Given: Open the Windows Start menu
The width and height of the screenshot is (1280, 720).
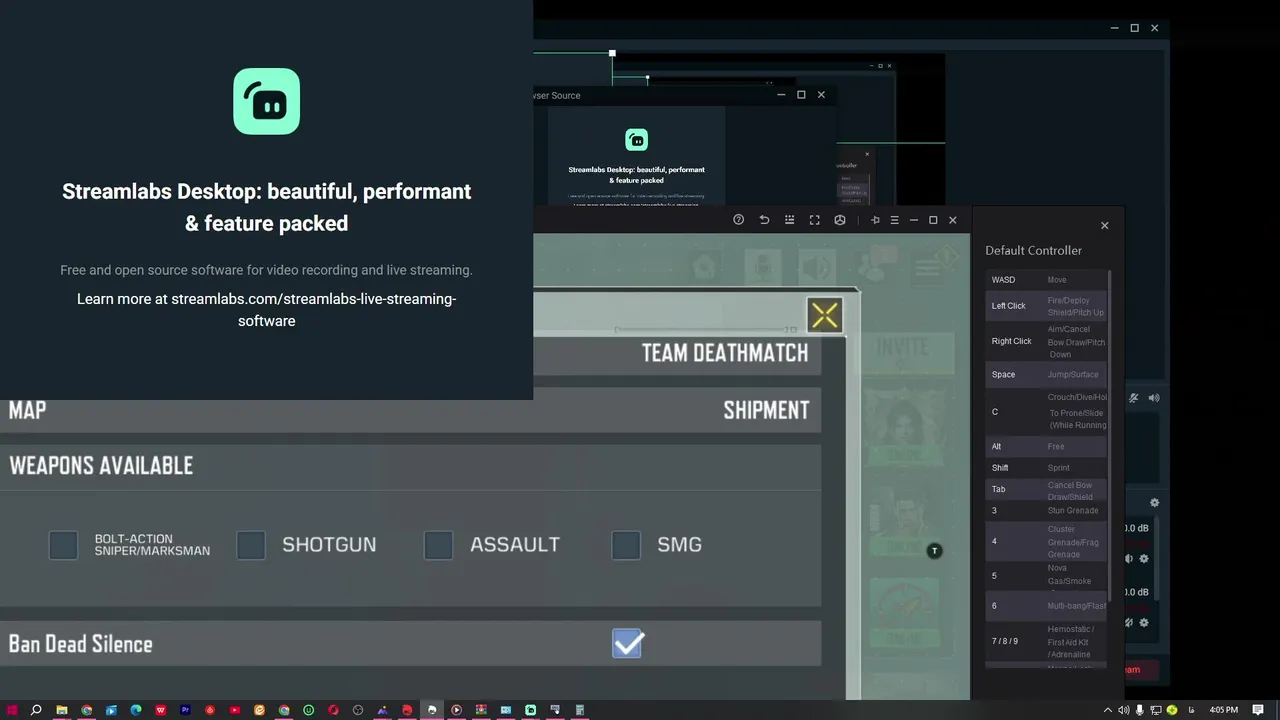Looking at the screenshot, I should (x=12, y=710).
